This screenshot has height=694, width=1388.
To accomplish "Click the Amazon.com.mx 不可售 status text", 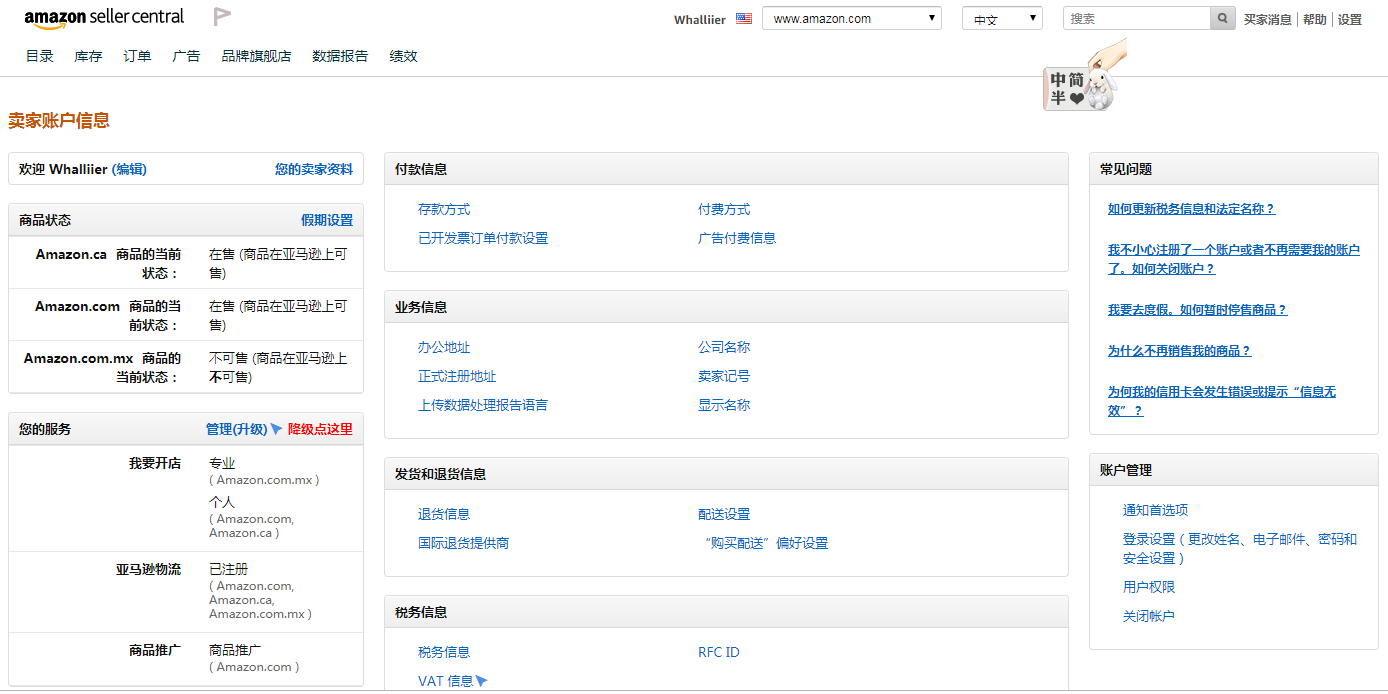I will coord(278,367).
